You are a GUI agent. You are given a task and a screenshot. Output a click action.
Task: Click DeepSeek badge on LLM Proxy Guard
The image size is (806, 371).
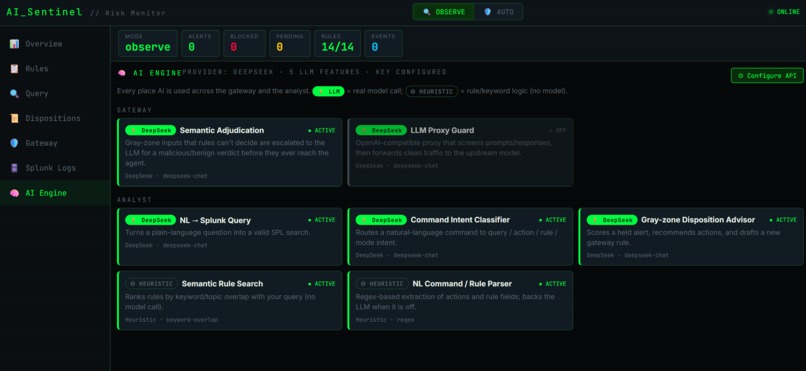(381, 131)
